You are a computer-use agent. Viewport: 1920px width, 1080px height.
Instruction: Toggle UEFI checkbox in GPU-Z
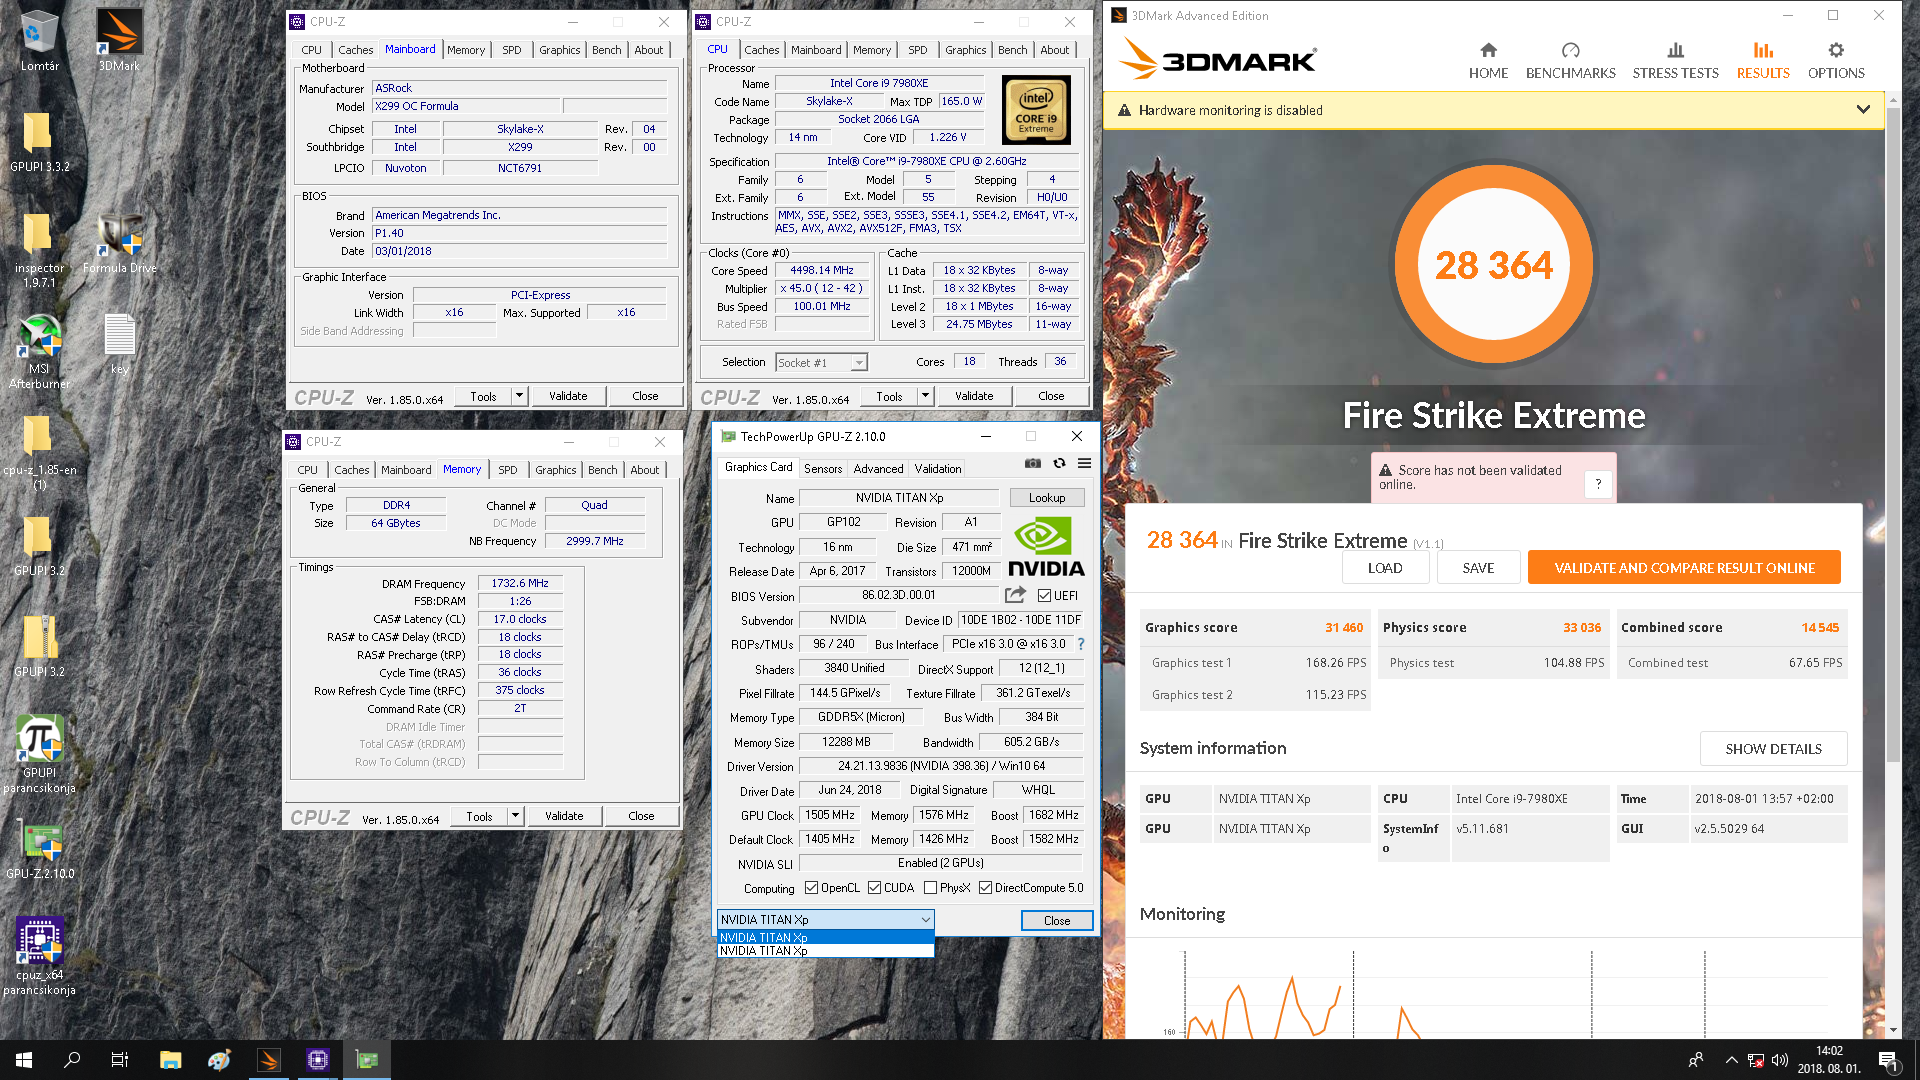[1044, 596]
